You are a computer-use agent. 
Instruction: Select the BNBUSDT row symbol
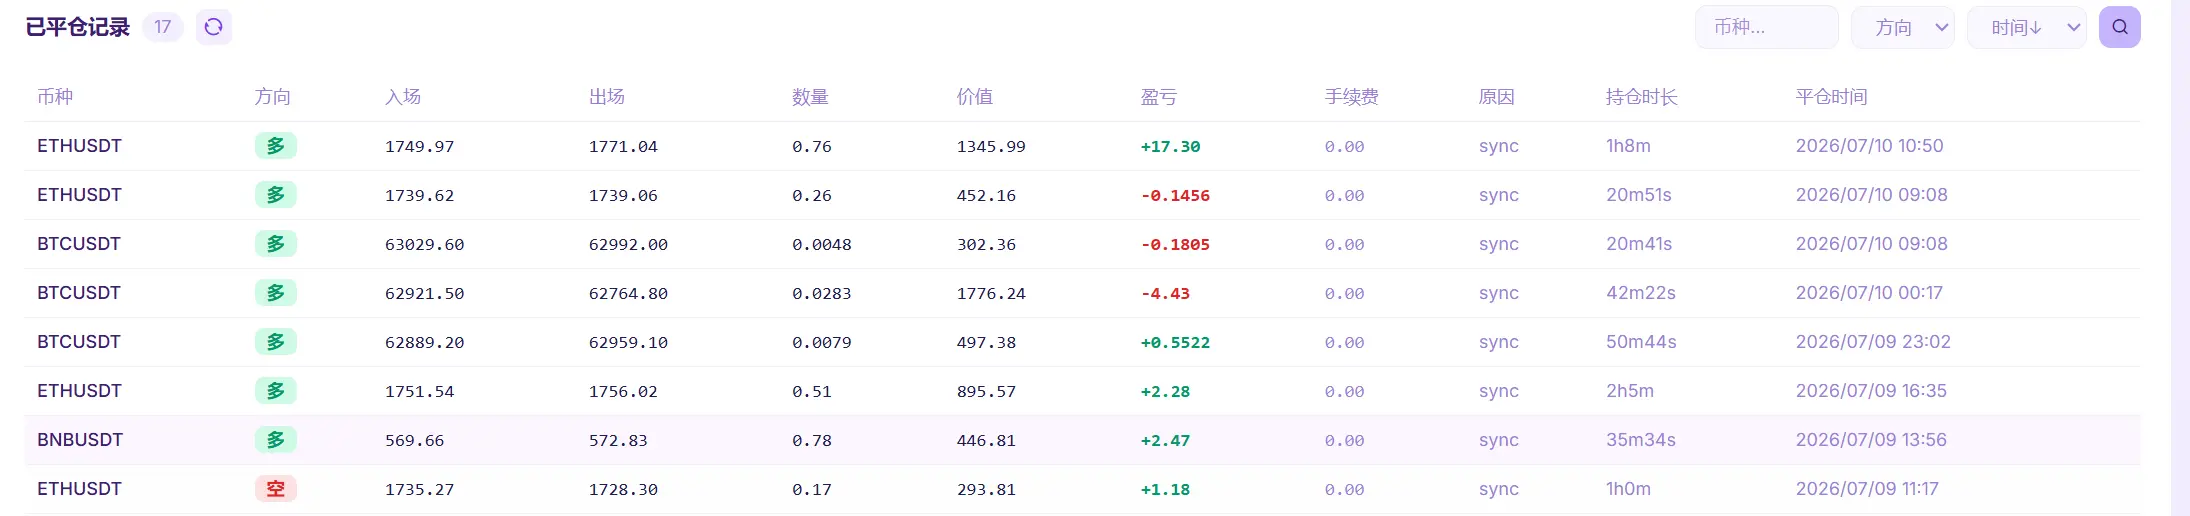pyautogui.click(x=80, y=440)
